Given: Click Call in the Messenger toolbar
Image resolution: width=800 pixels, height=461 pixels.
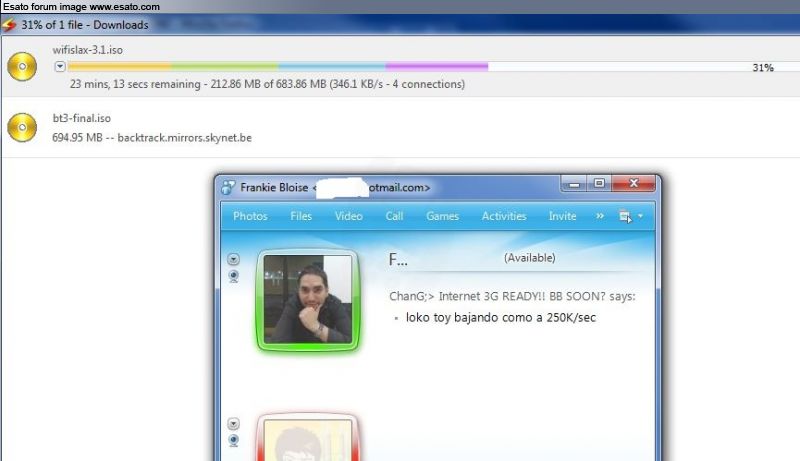Looking at the screenshot, I should (394, 216).
